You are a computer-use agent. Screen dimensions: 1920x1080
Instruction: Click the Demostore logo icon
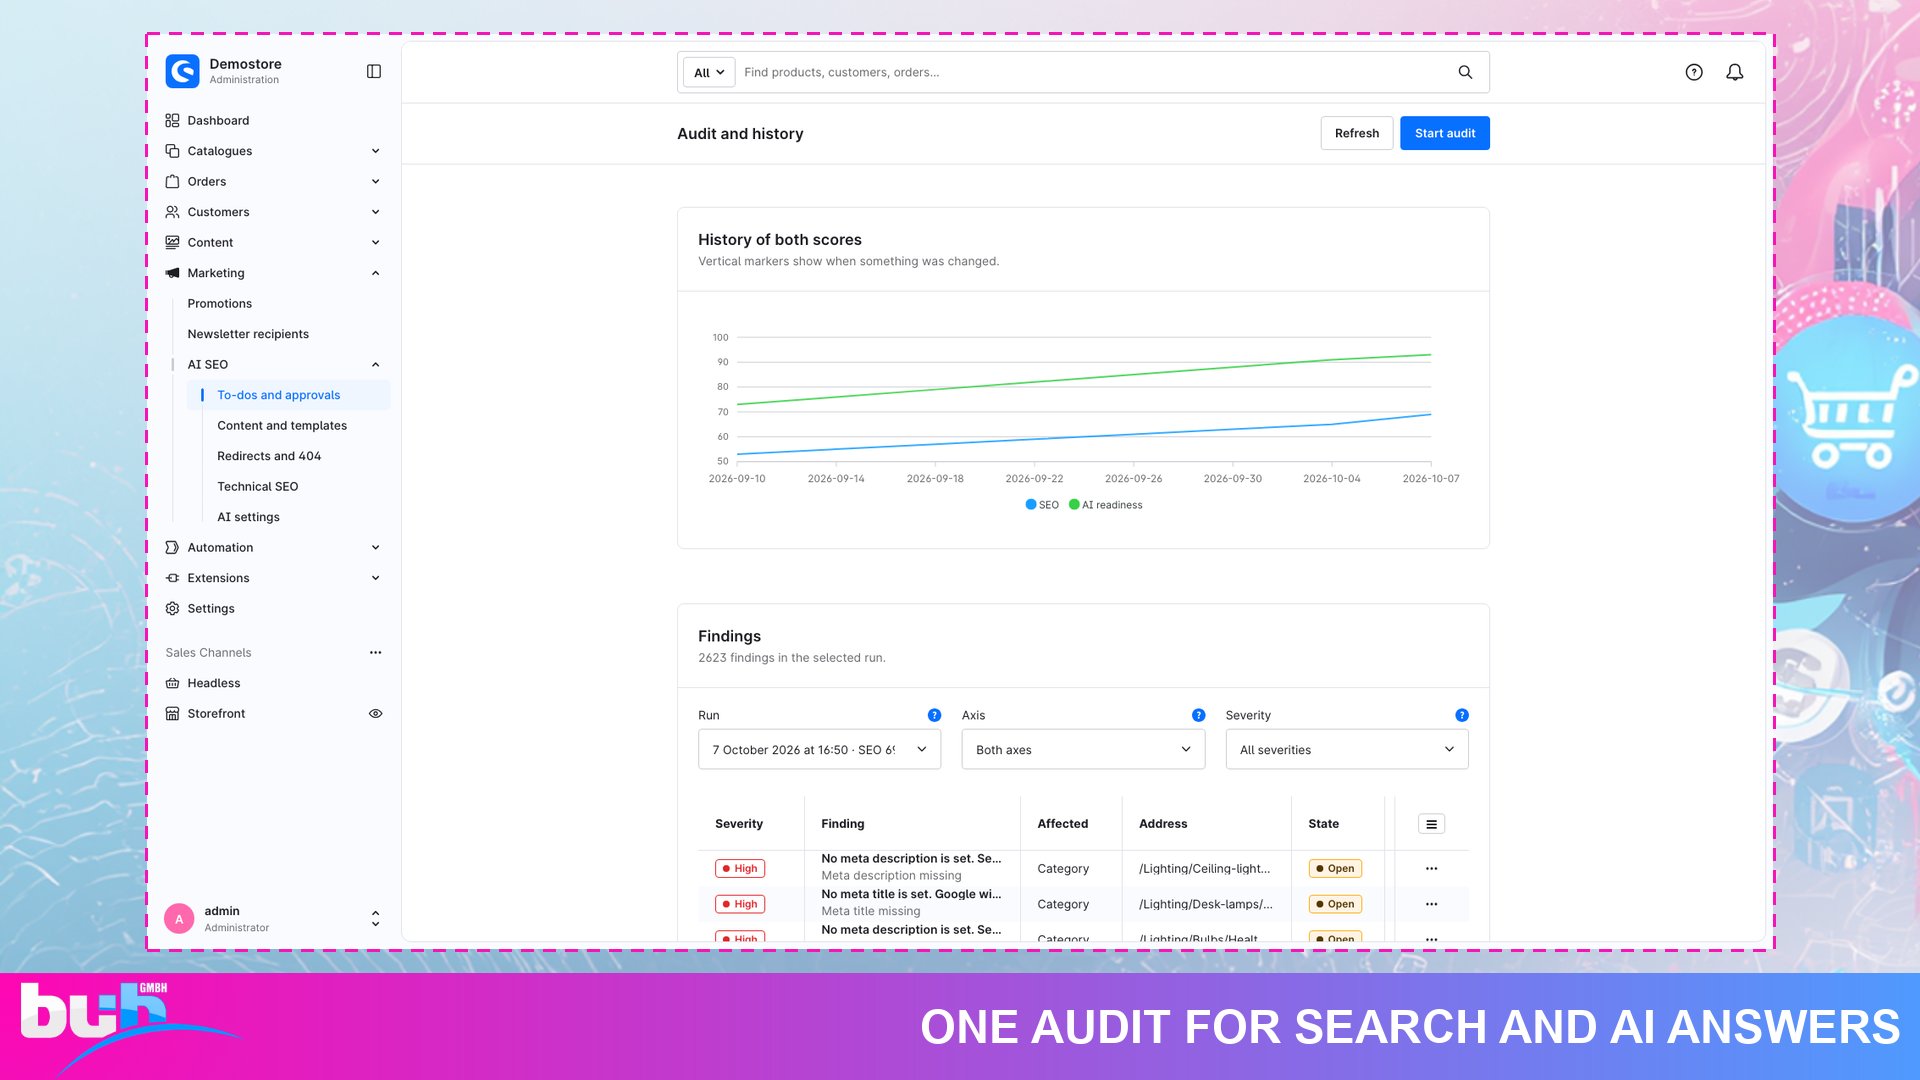[x=182, y=71]
